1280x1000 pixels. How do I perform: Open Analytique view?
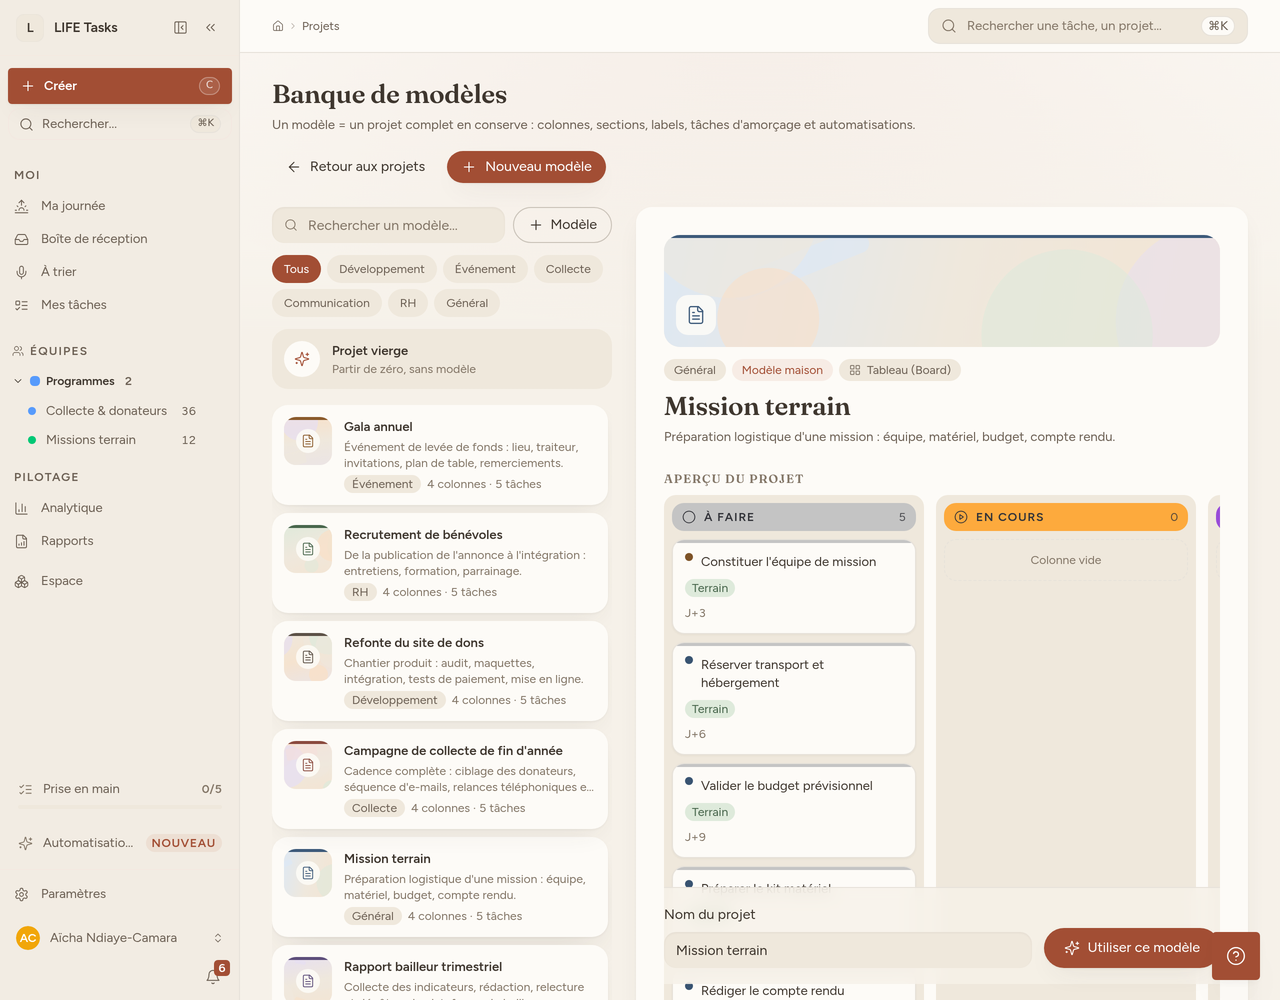[x=120, y=508]
